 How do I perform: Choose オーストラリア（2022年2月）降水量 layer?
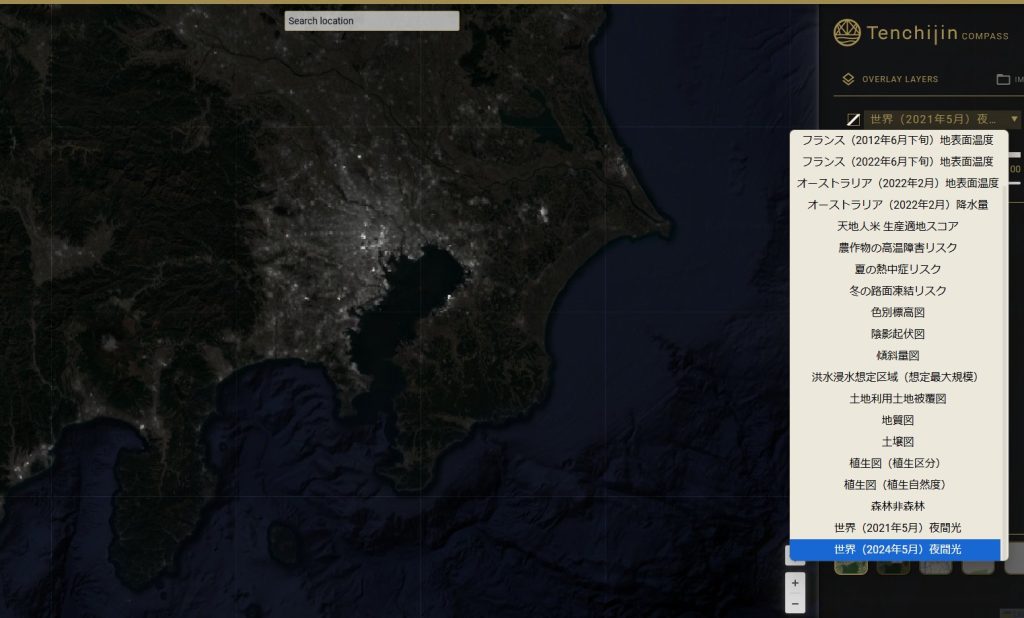click(x=897, y=204)
